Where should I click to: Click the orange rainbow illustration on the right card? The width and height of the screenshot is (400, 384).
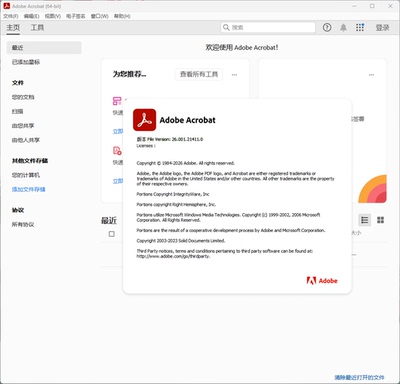click(373, 189)
